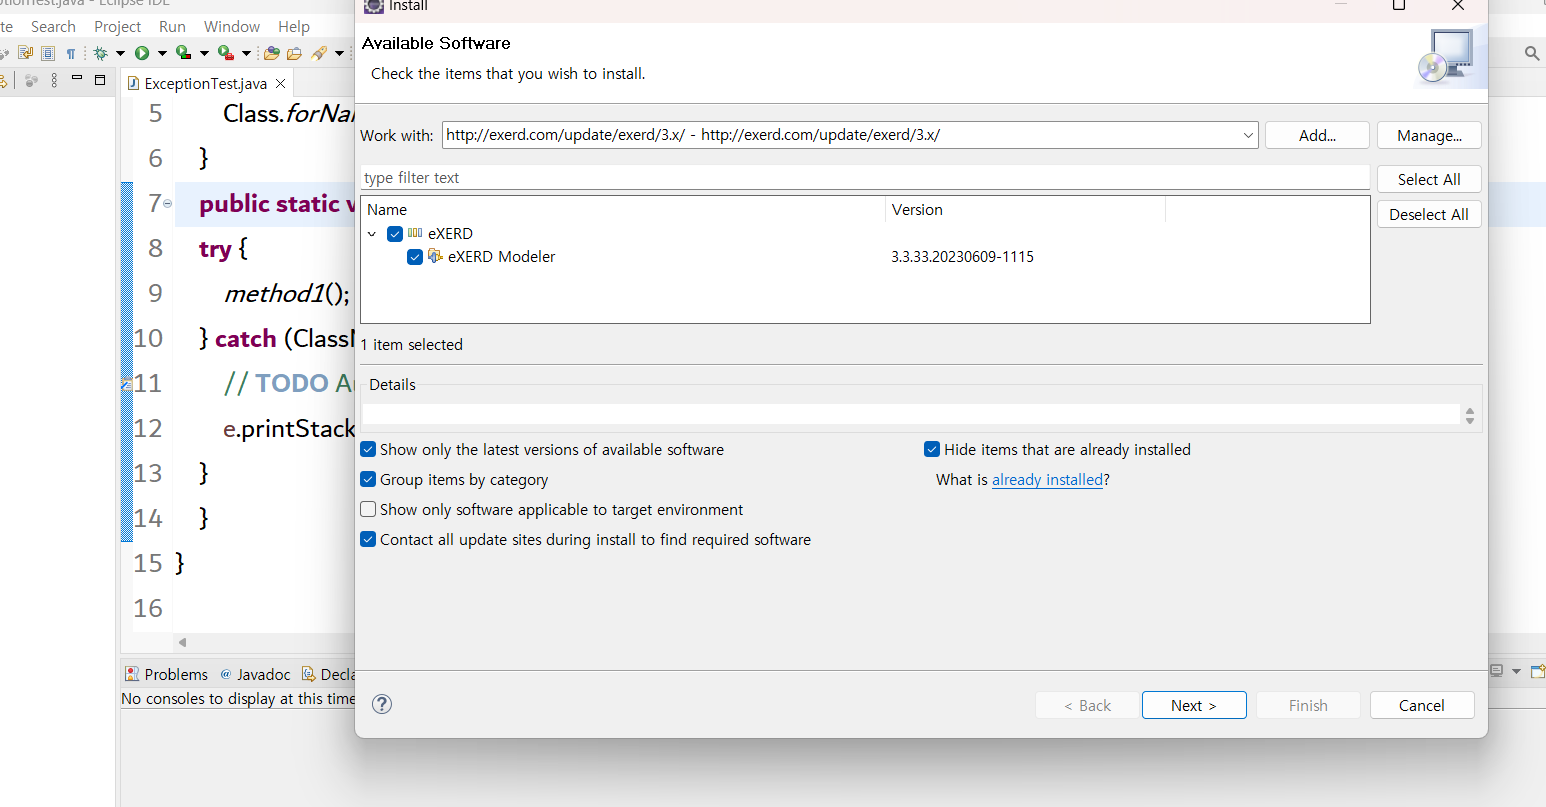Open the already installed link
This screenshot has width=1546, height=807.
(x=1047, y=480)
